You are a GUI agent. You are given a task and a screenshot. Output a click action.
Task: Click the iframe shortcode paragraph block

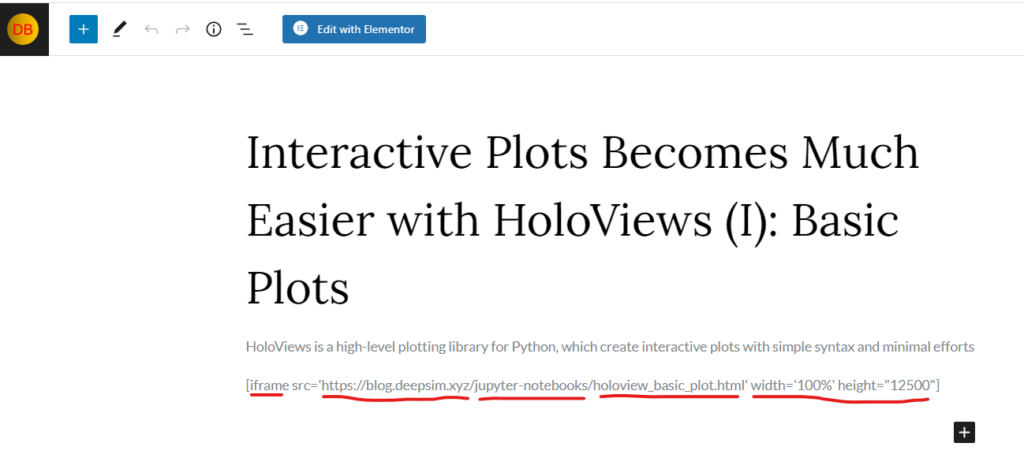click(x=593, y=385)
